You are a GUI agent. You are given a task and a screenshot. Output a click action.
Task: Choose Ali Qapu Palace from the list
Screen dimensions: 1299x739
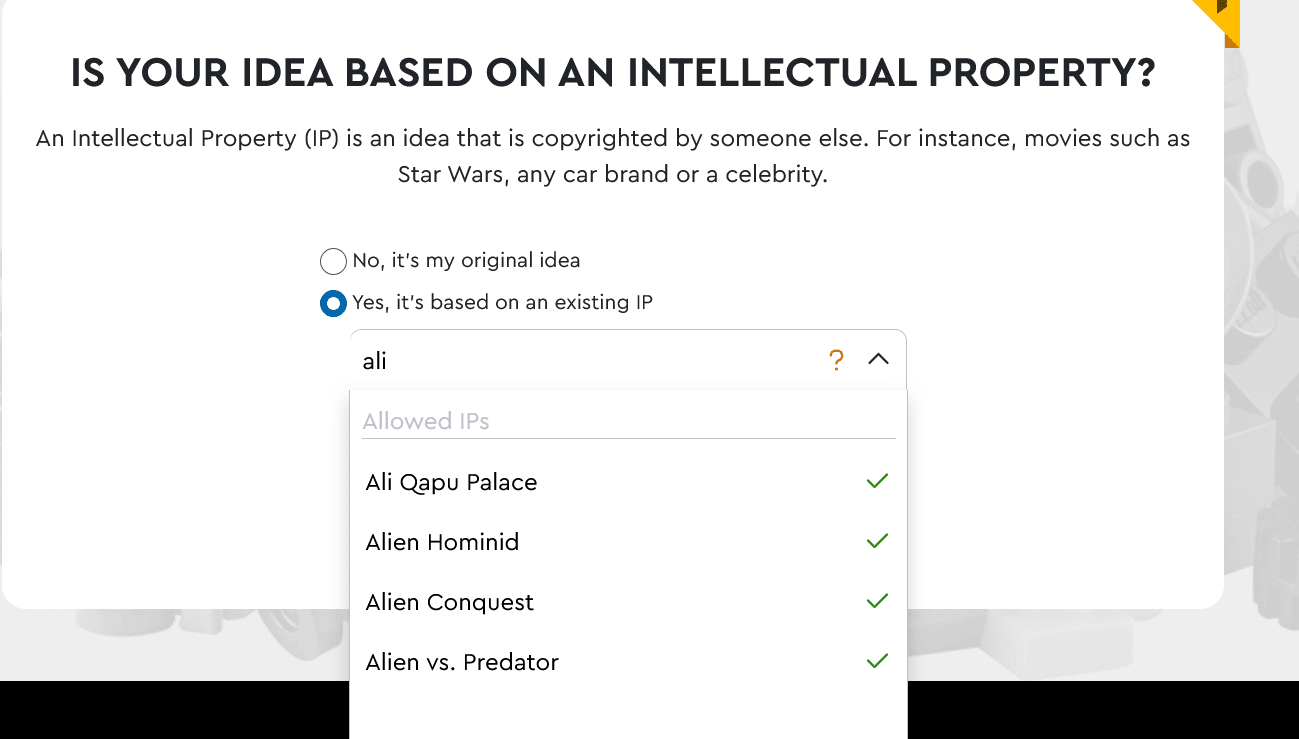coord(628,482)
